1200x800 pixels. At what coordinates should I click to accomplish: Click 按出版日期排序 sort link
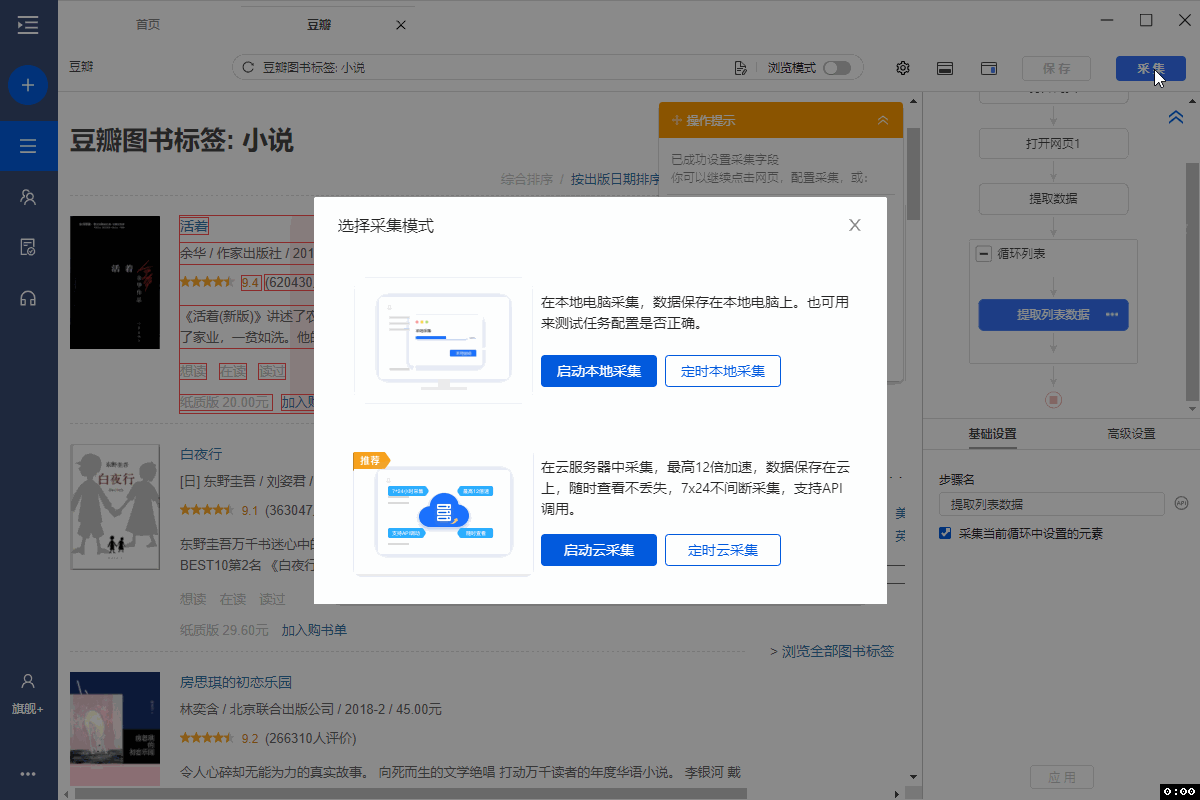click(615, 180)
